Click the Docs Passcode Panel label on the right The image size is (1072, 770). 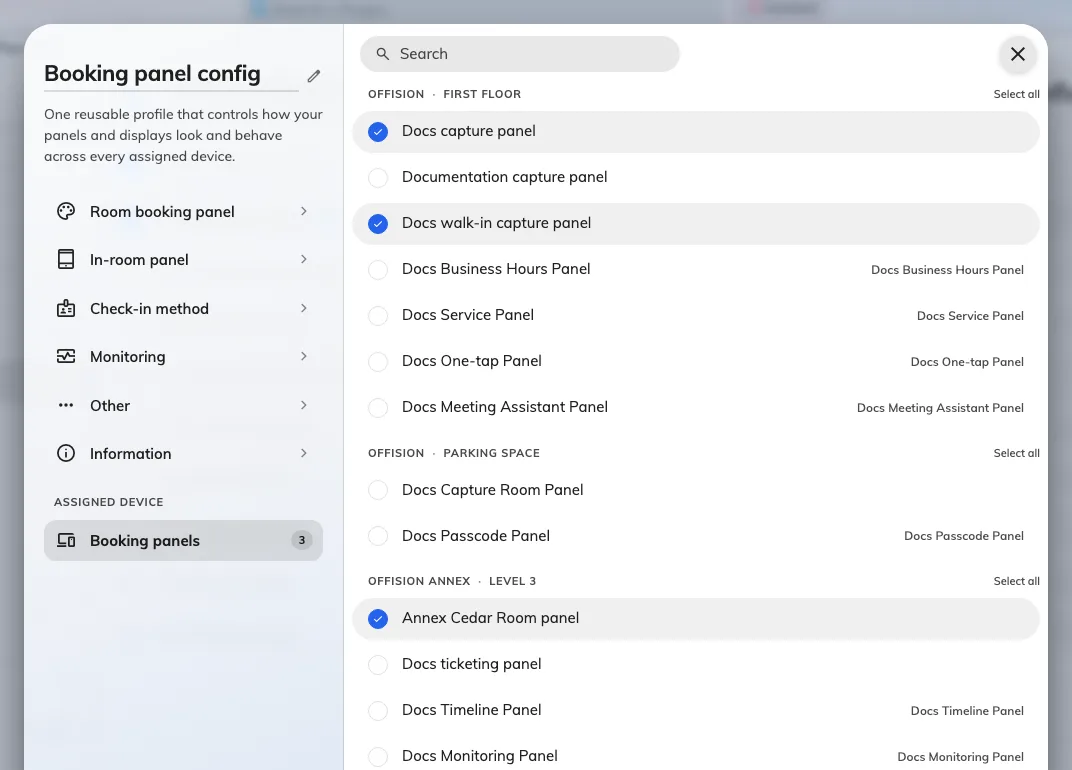tap(963, 536)
